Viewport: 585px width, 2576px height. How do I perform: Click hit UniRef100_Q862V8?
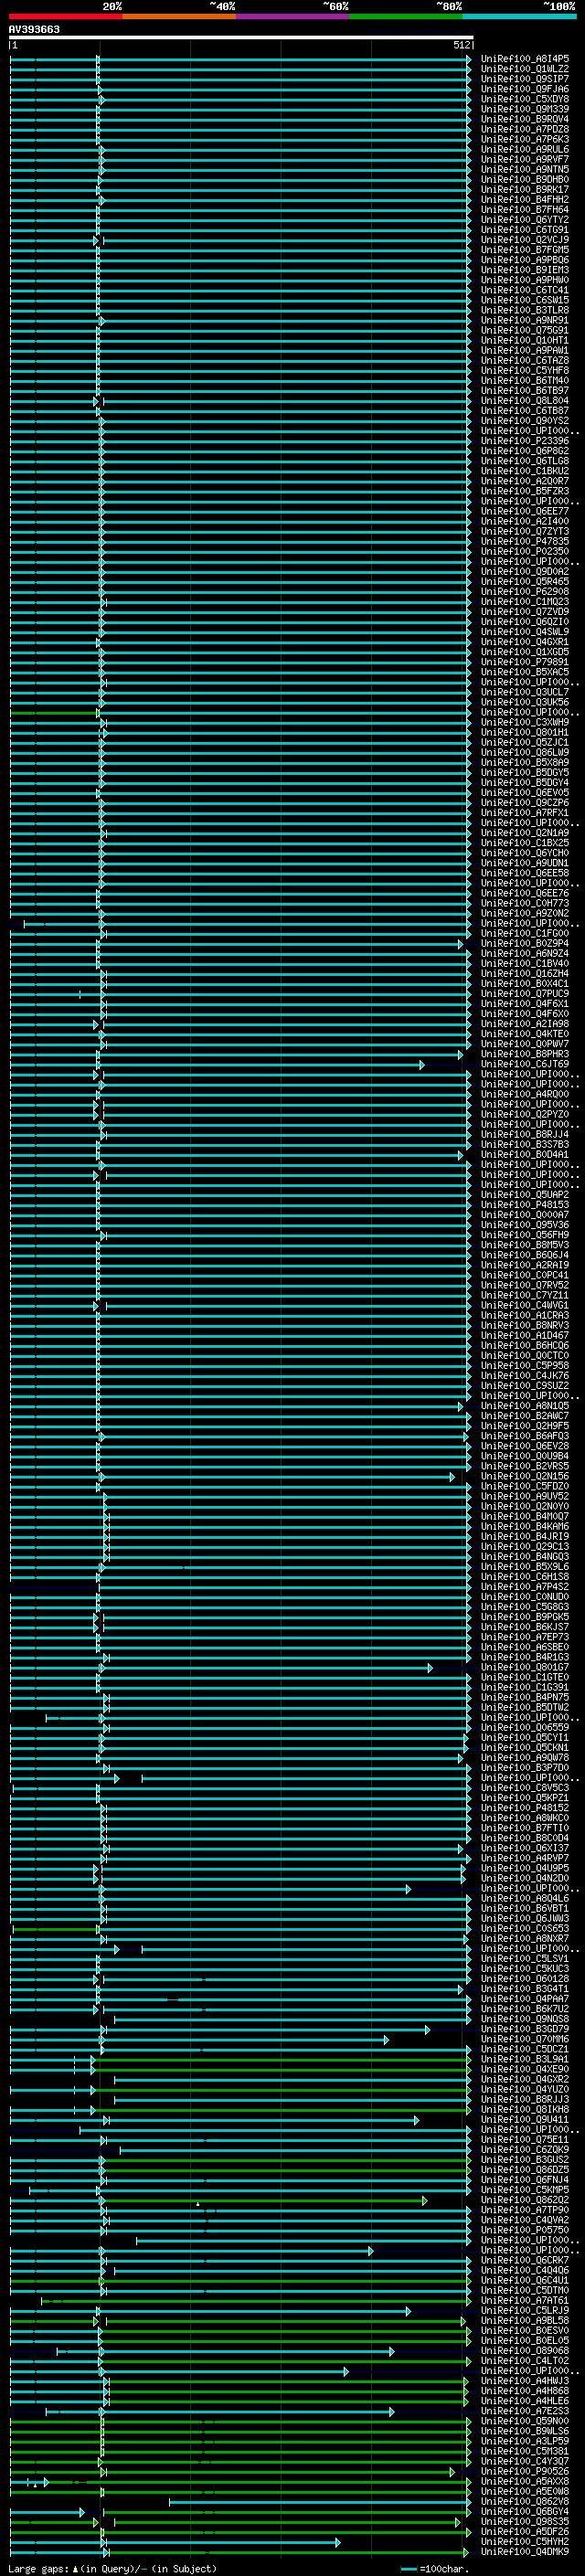(525, 2500)
